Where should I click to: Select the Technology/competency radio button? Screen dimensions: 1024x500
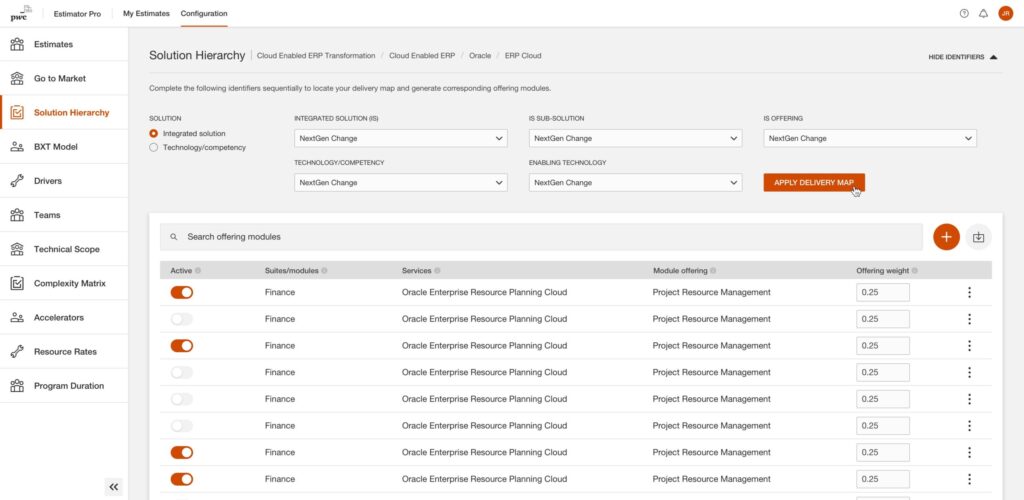153,148
